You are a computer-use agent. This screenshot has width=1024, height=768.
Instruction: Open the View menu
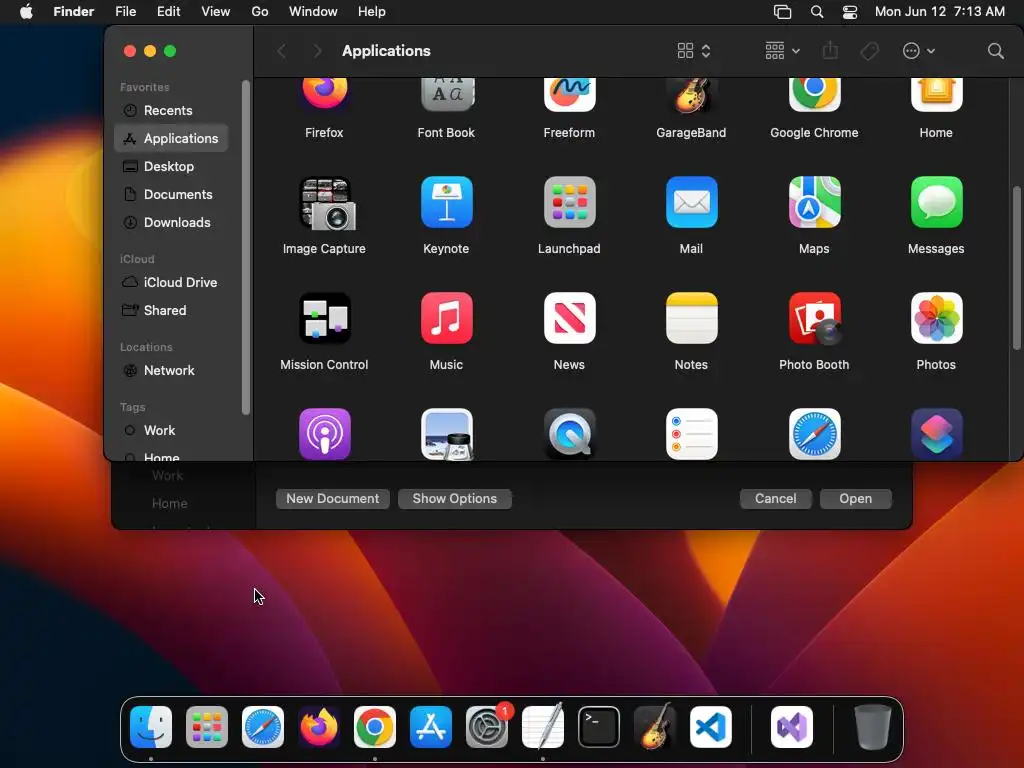pos(216,12)
